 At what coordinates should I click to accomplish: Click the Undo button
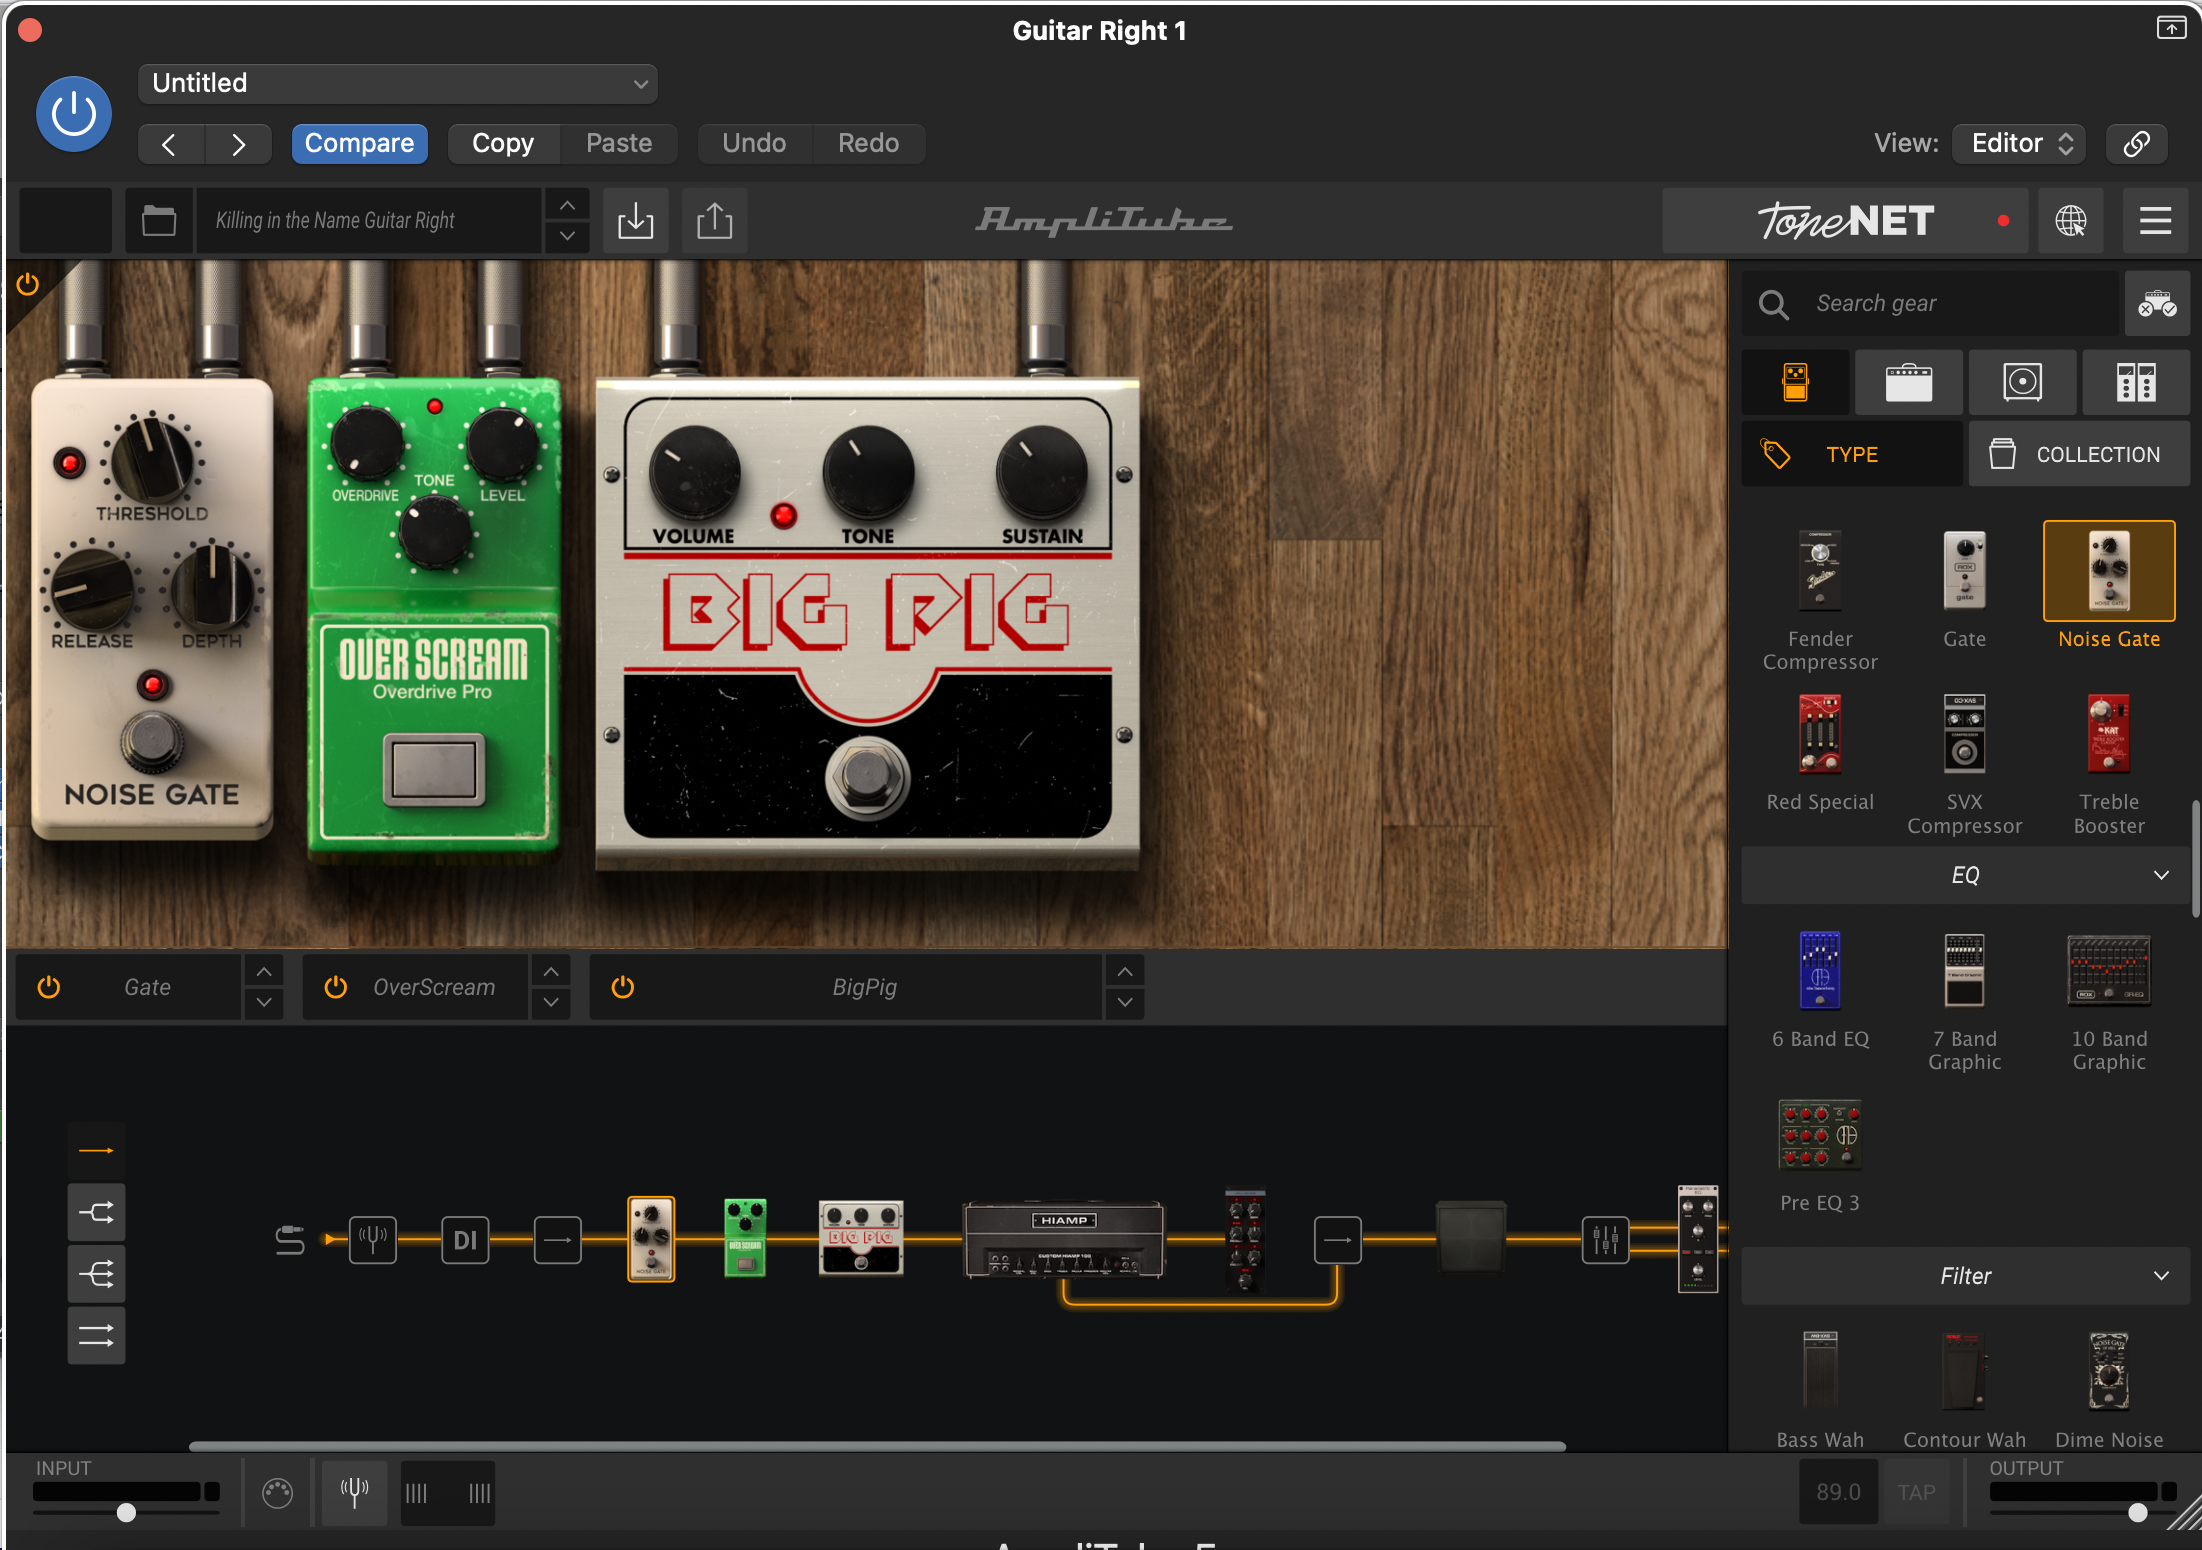coord(754,143)
